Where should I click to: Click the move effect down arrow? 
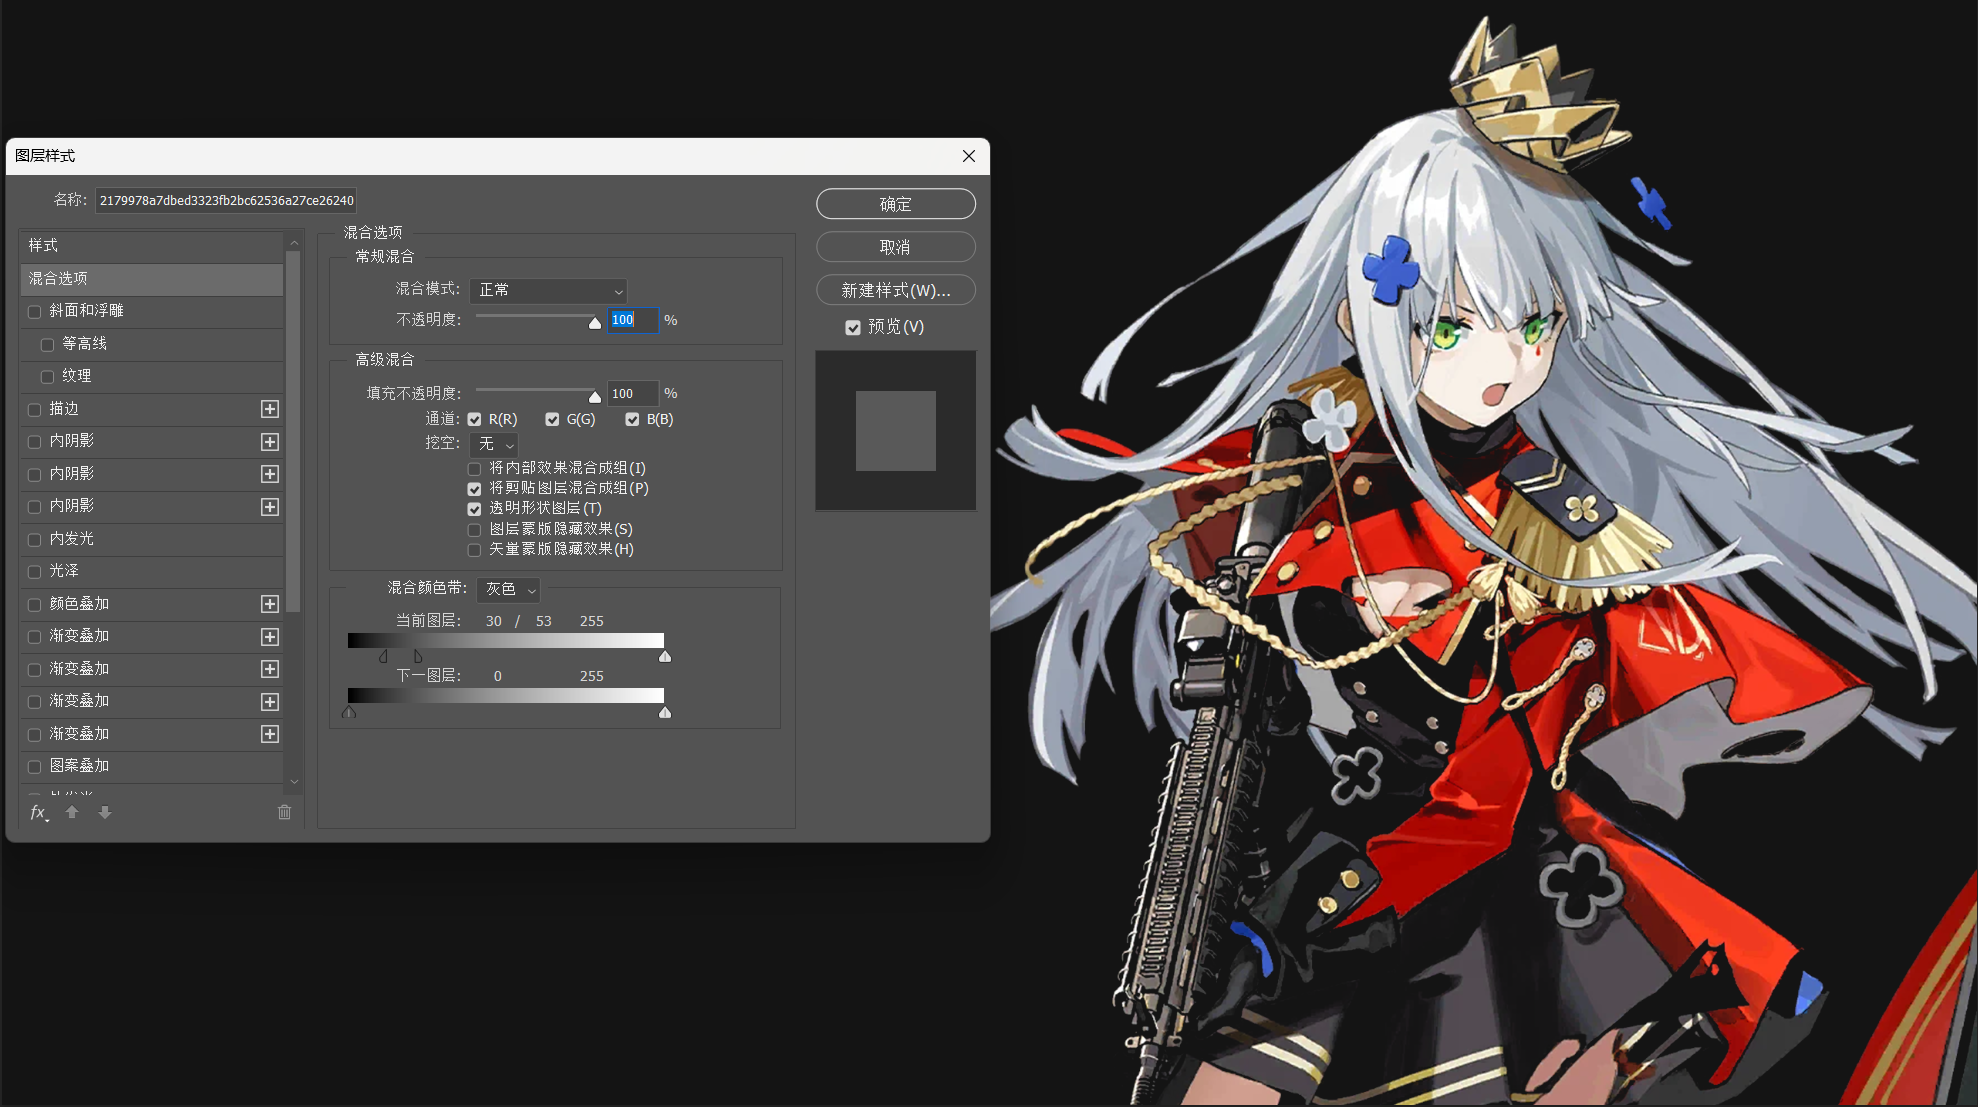pyautogui.click(x=105, y=812)
